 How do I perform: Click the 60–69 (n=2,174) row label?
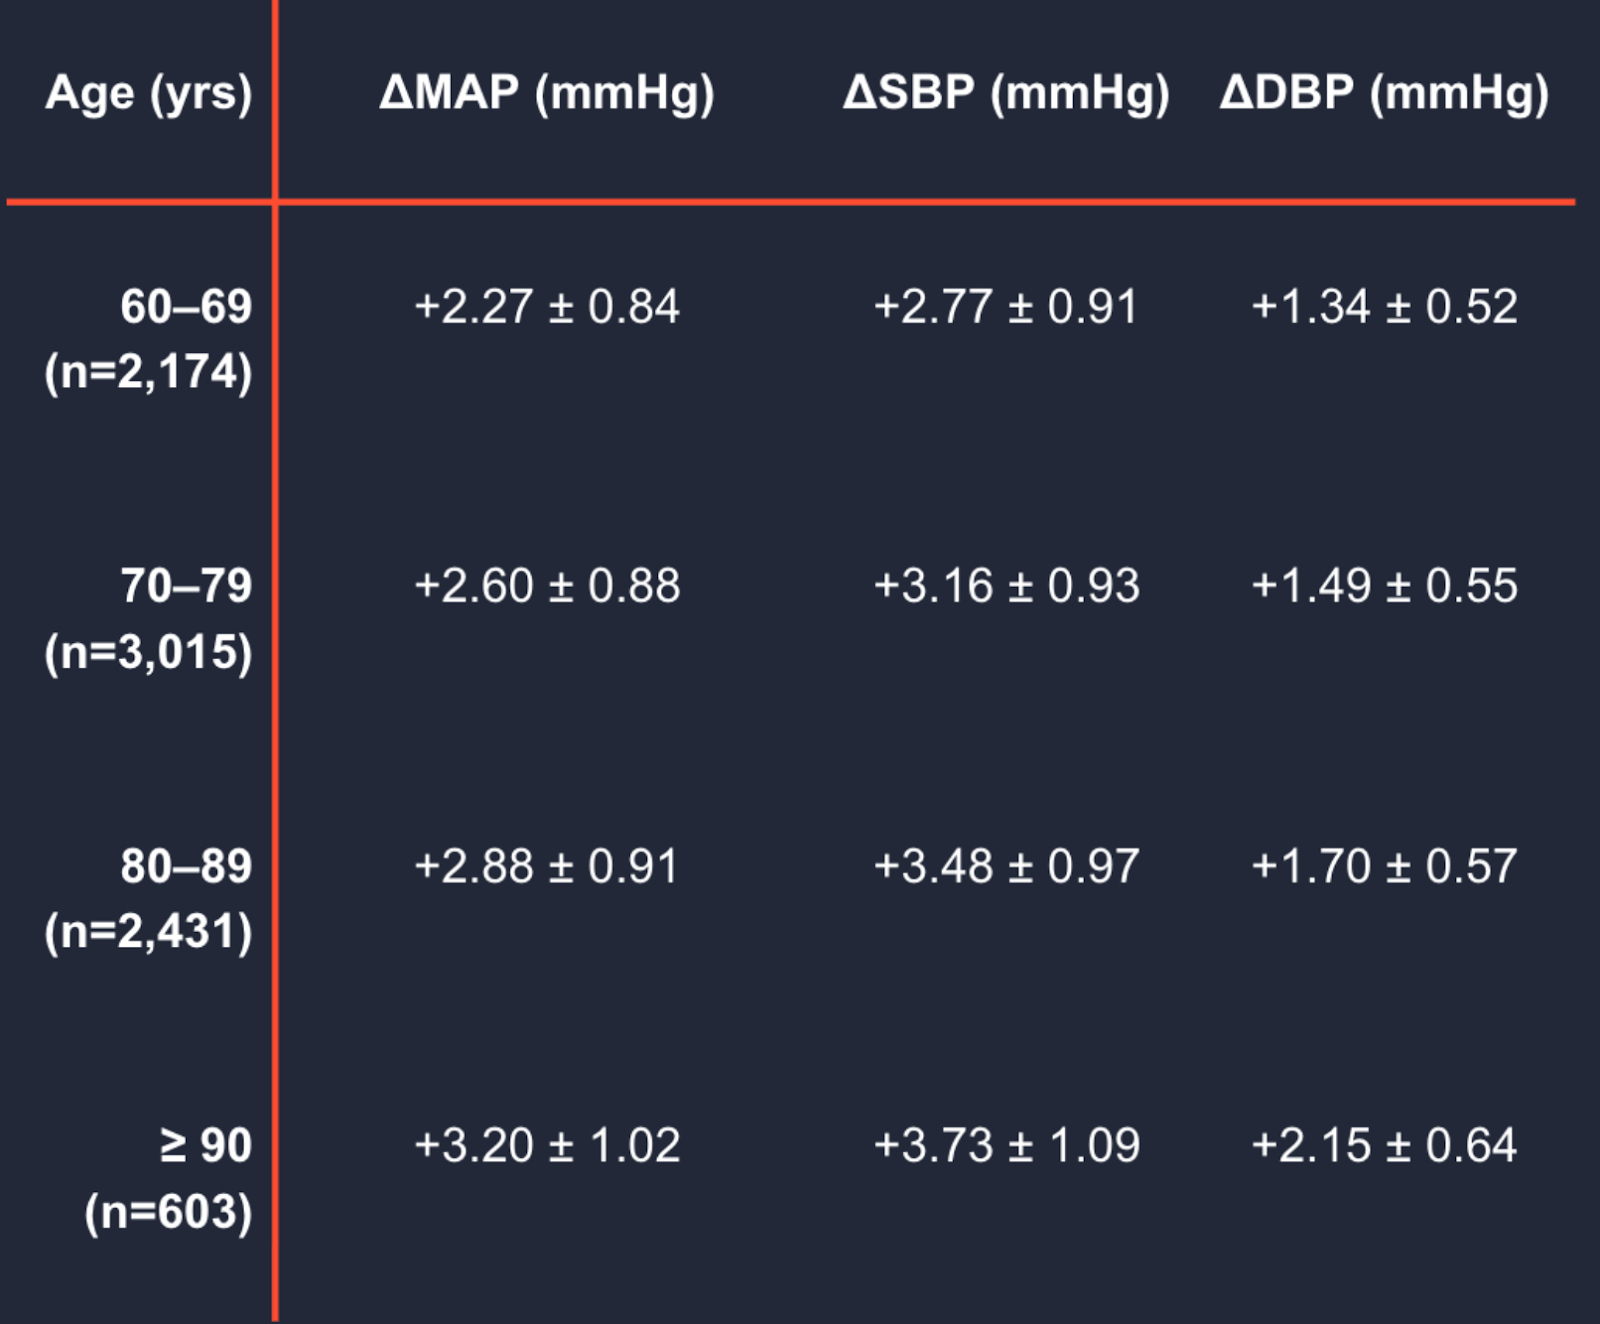coord(148,339)
